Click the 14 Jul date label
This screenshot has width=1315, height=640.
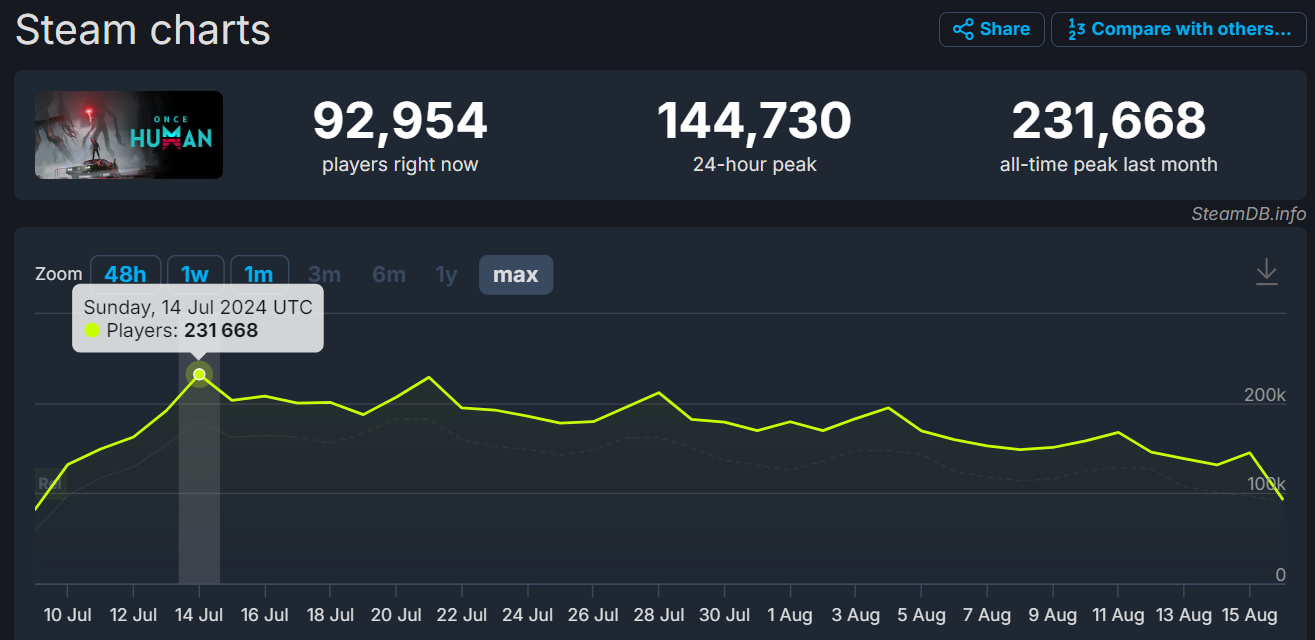pyautogui.click(x=199, y=614)
